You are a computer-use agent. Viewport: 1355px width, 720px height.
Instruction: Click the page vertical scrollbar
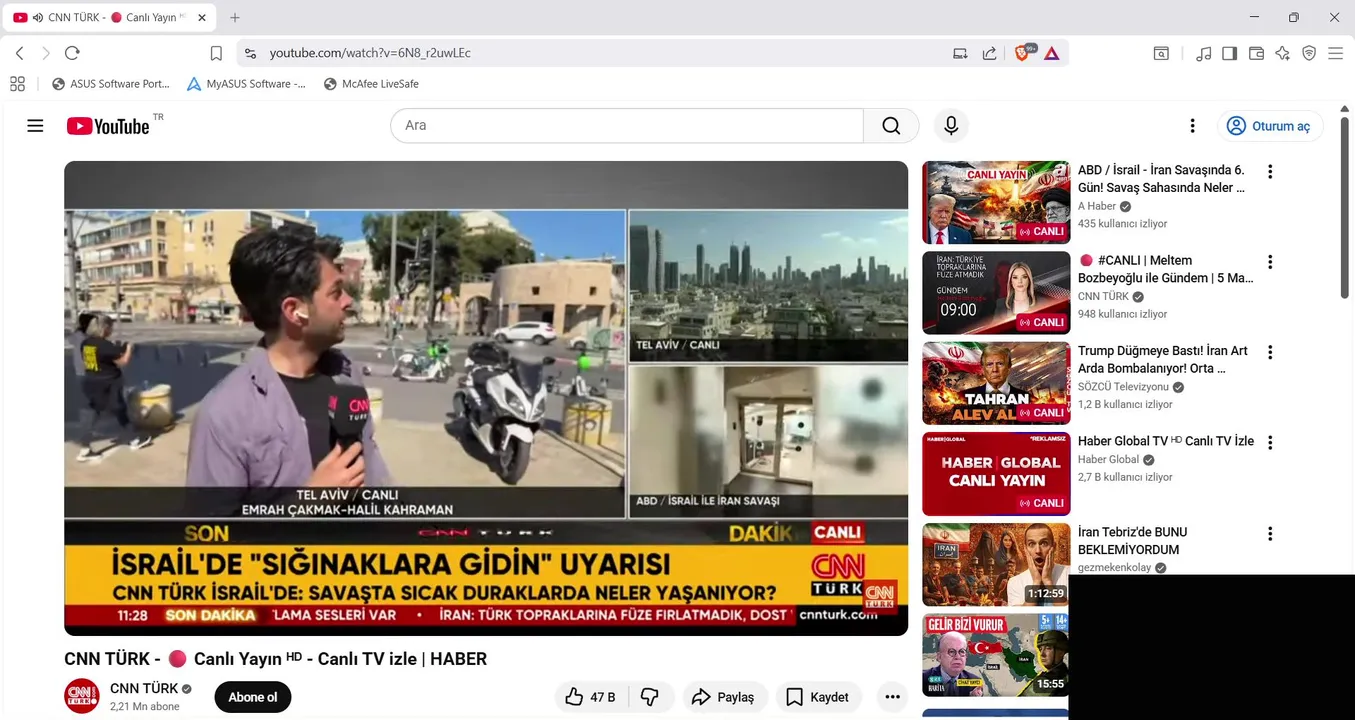tap(1345, 207)
